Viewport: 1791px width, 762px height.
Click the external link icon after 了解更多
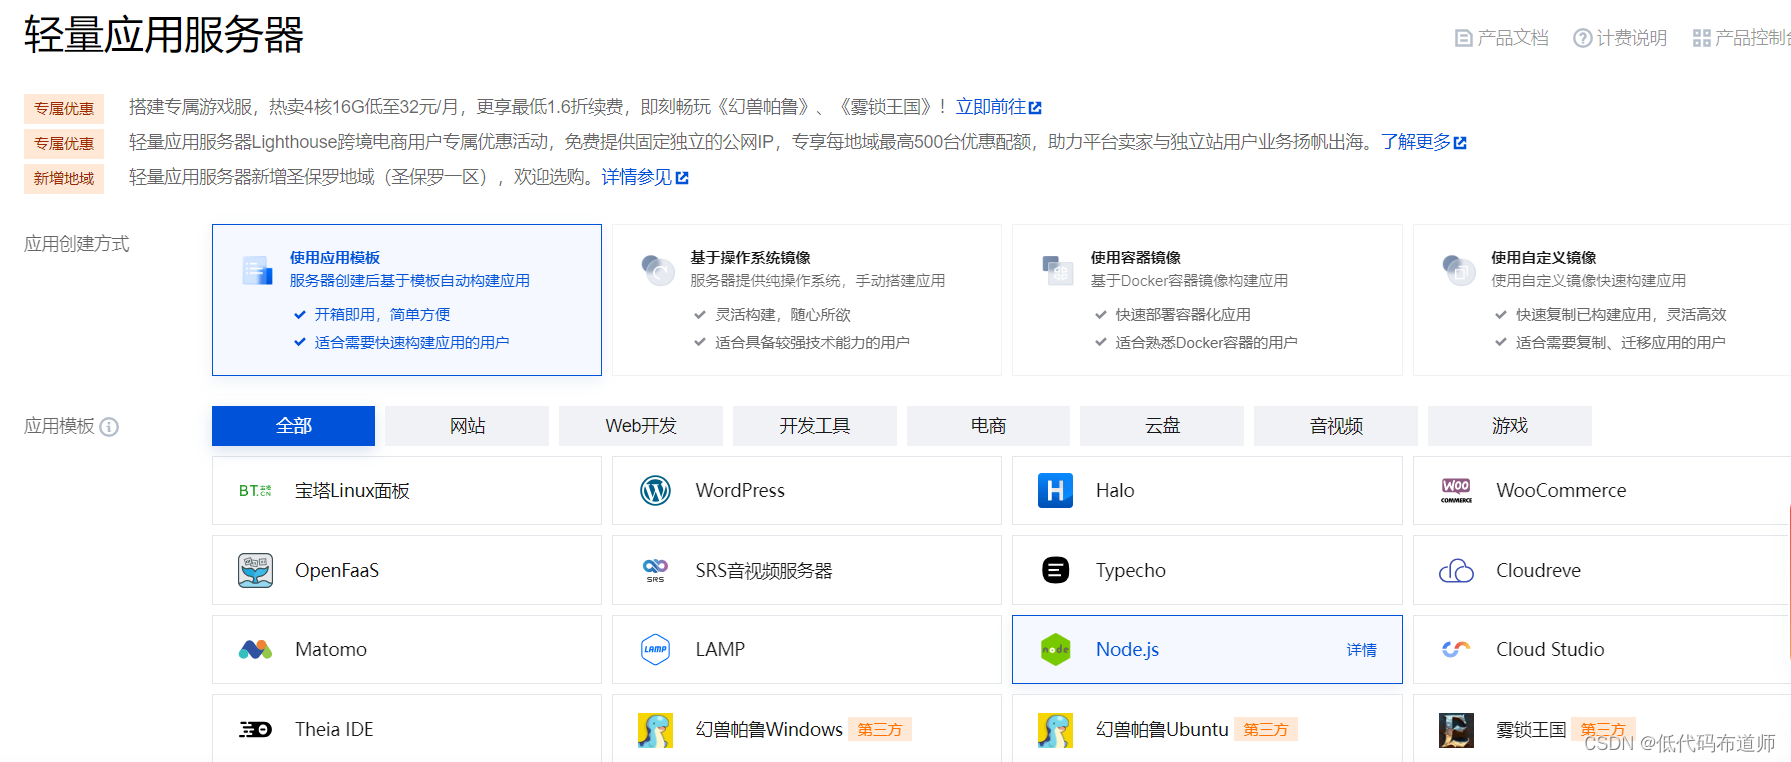(1460, 142)
